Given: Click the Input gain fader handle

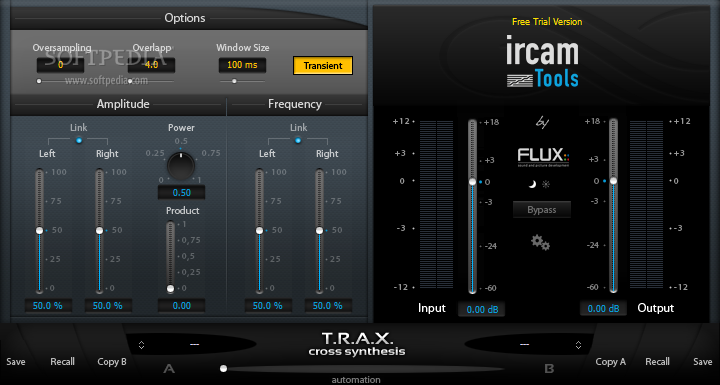Looking at the screenshot, I should pyautogui.click(x=472, y=182).
